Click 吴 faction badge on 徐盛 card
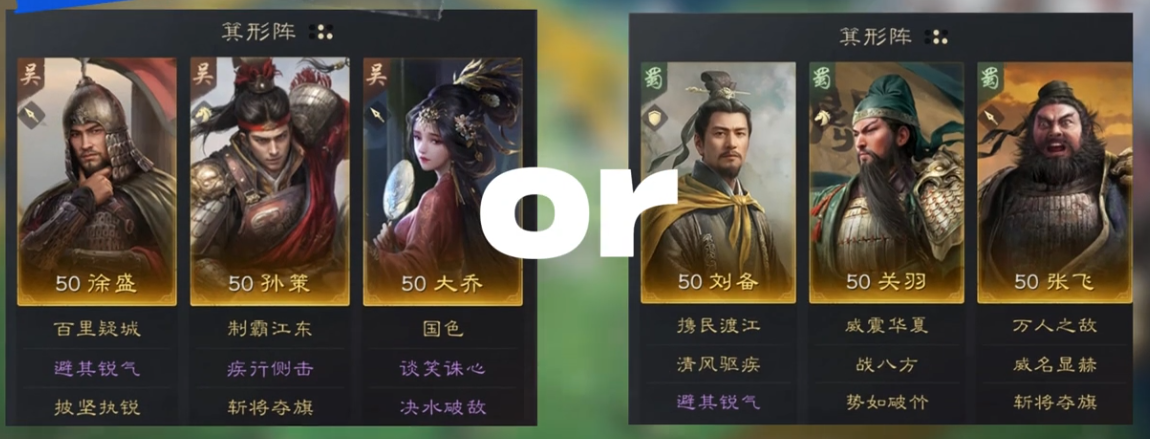The image size is (1150, 439). pyautogui.click(x=30, y=74)
